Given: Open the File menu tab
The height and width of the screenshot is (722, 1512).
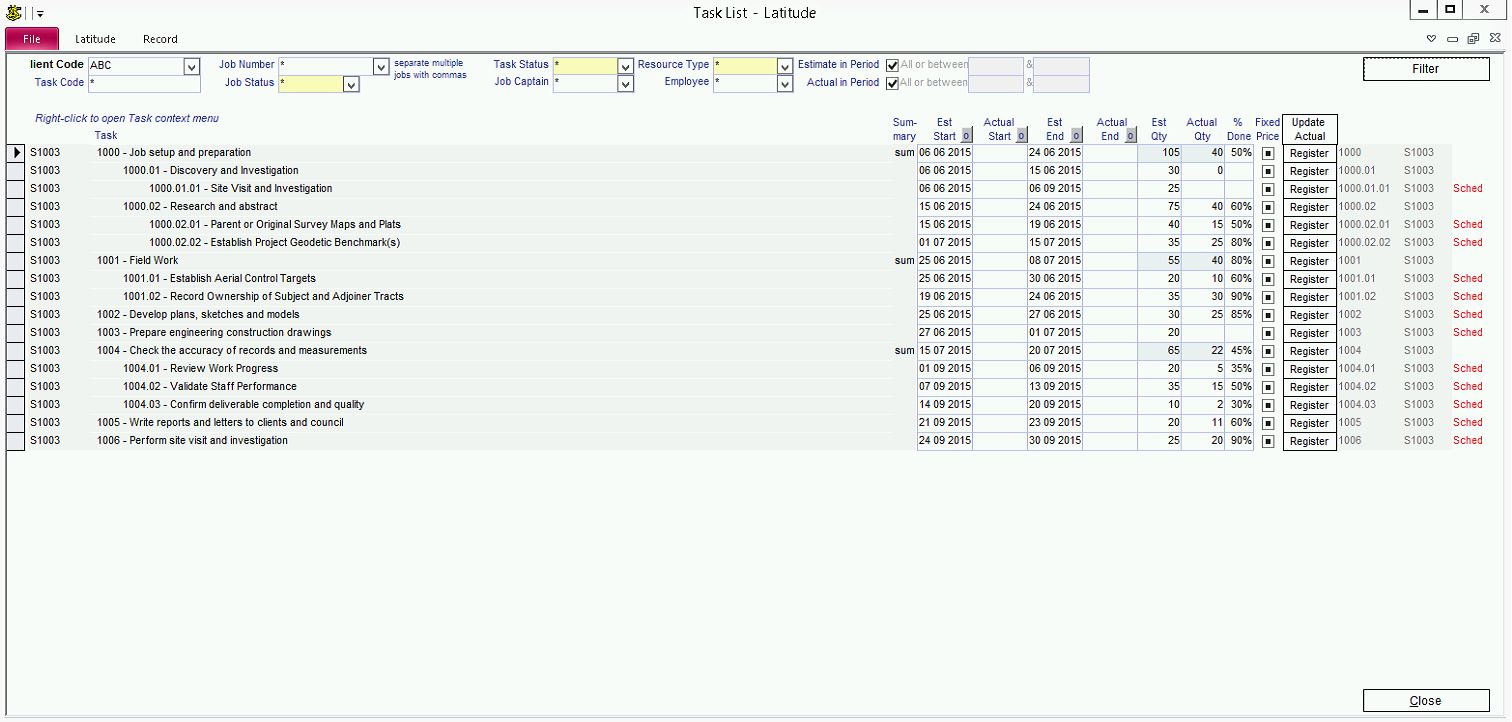Looking at the screenshot, I should pos(32,39).
